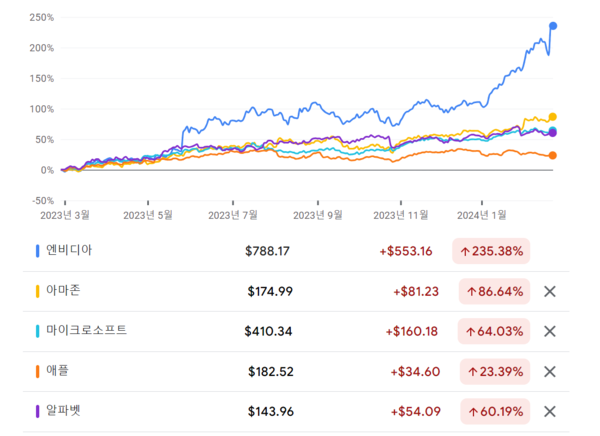Click the change value +$81.23
Image resolution: width=600 pixels, height=436 pixels.
coord(416,292)
